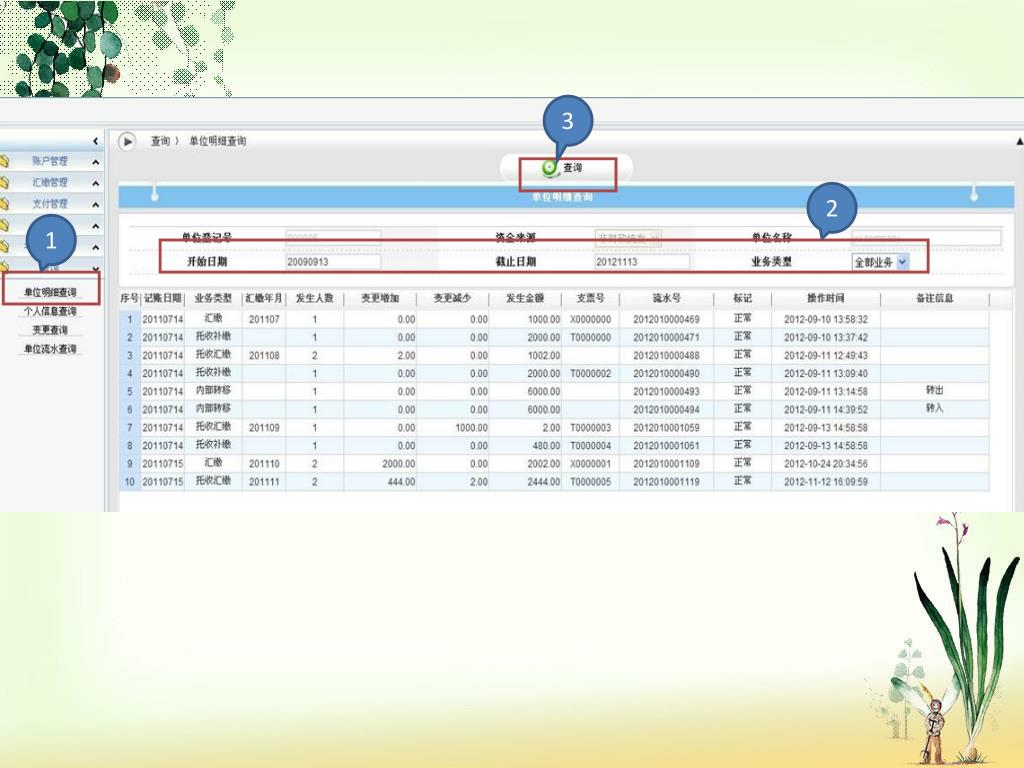Screen dimensions: 1024x768
Task: Click the play arrow icon beside breadcrumb
Action: pos(127,141)
